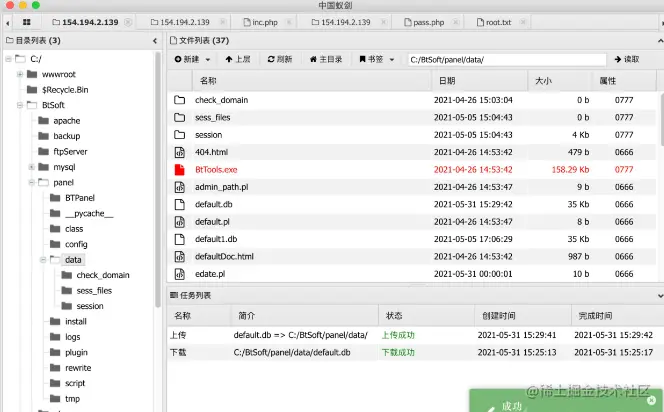Click 上传成功 status in task list
The width and height of the screenshot is (664, 412).
coord(398,335)
